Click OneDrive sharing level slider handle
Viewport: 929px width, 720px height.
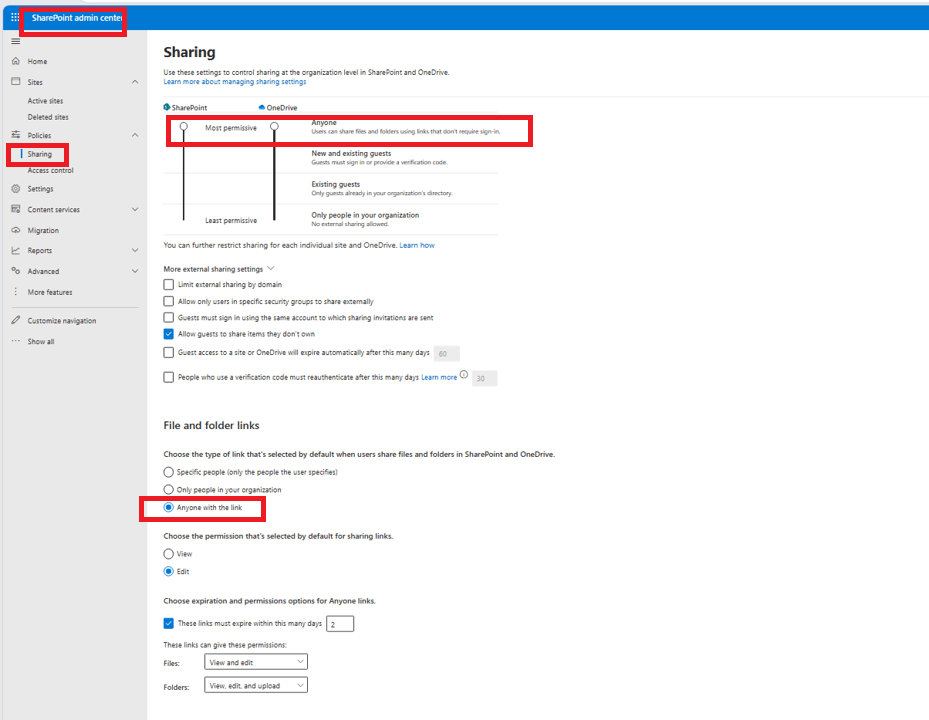[x=274, y=127]
